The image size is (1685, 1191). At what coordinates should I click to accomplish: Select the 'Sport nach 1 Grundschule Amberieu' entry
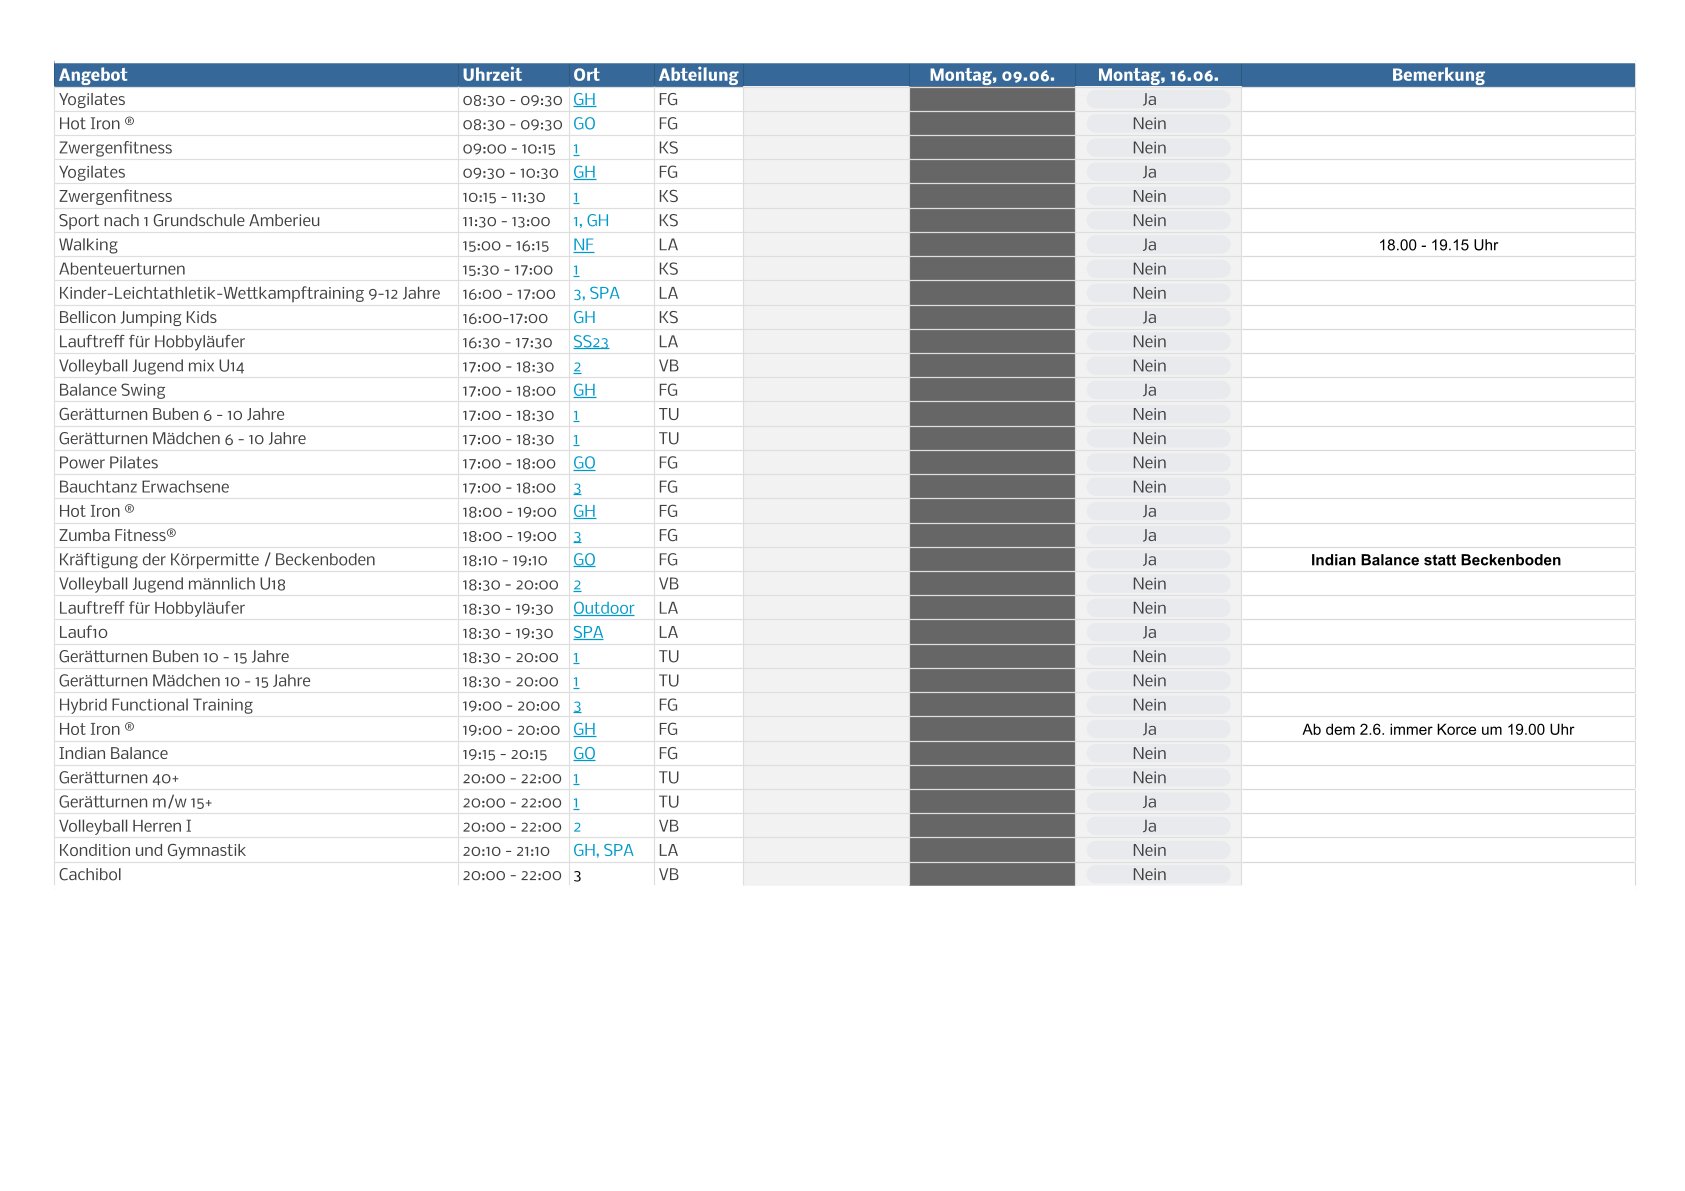coord(189,221)
